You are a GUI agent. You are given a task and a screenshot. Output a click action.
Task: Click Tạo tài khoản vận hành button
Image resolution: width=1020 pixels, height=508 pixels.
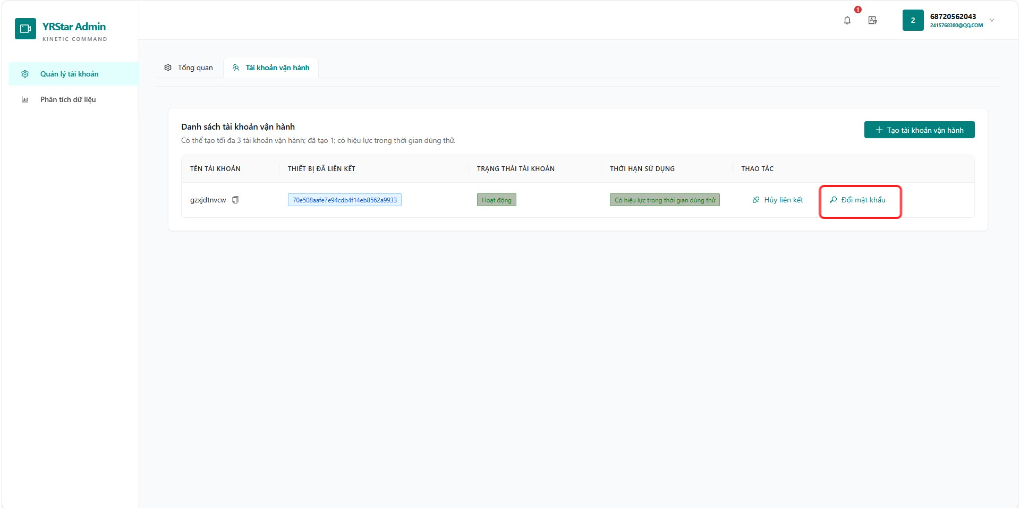pos(919,130)
